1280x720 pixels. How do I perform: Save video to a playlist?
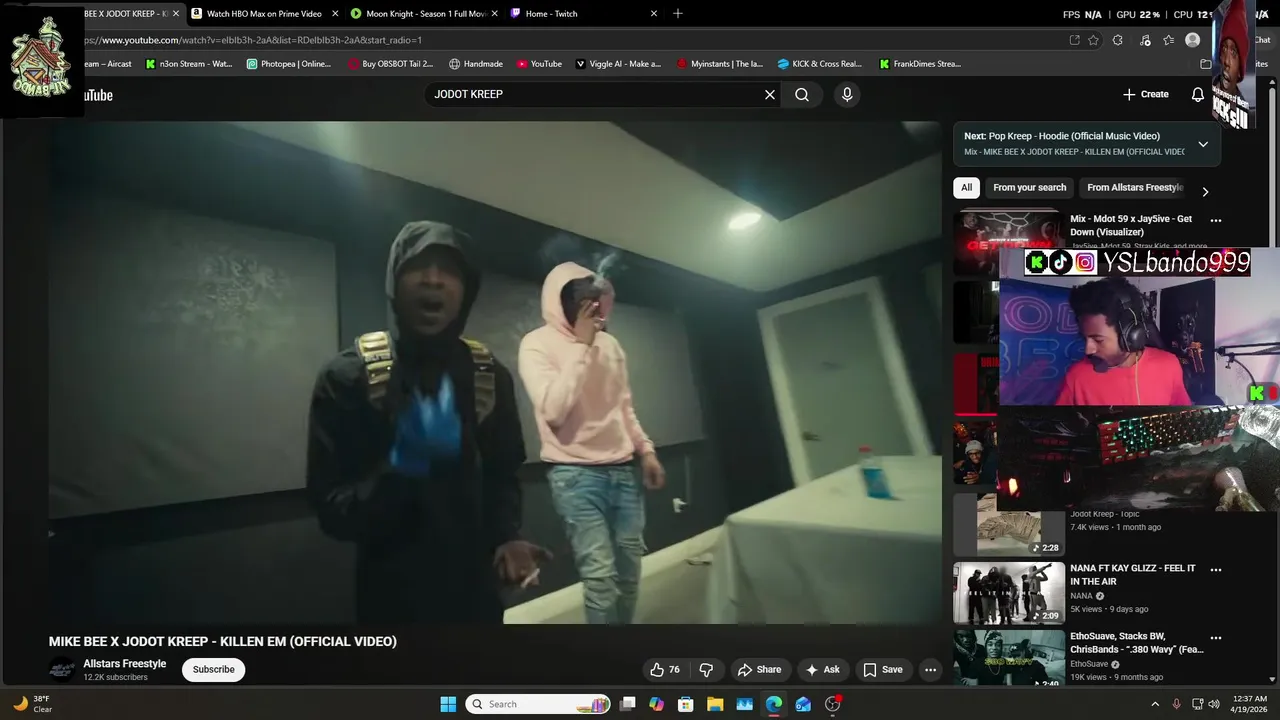click(x=883, y=669)
